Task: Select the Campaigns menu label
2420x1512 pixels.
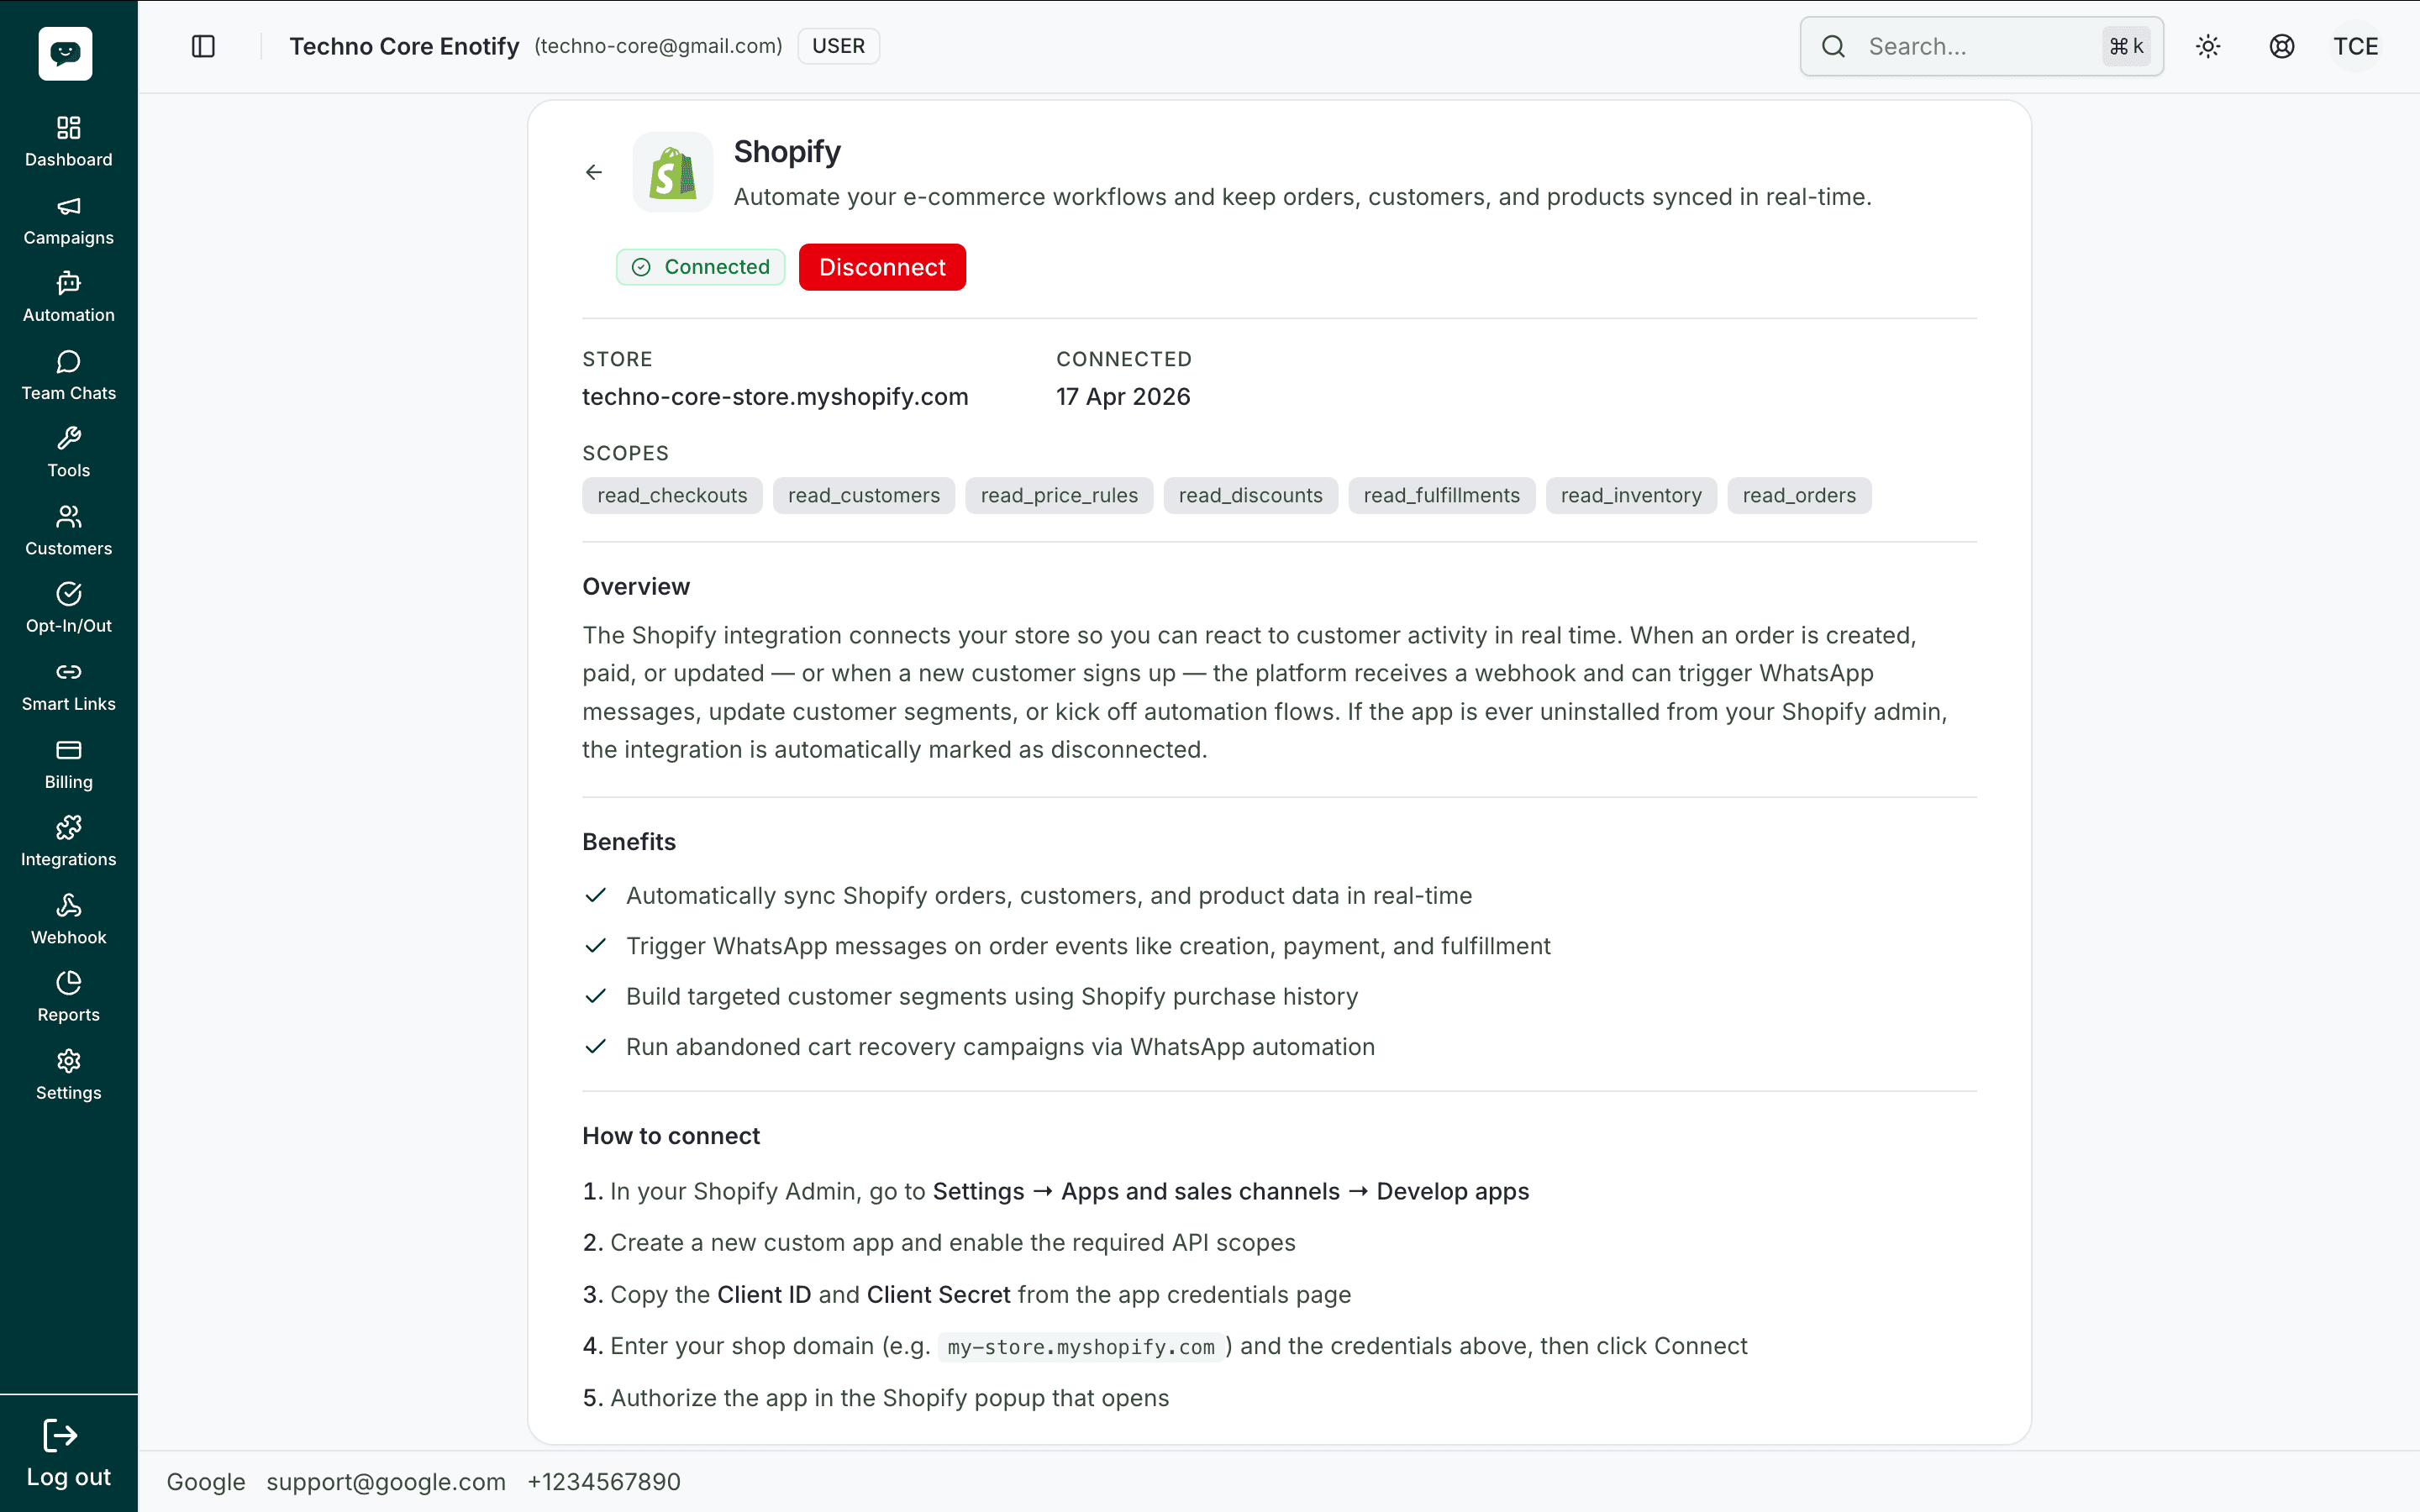Action: click(68, 238)
